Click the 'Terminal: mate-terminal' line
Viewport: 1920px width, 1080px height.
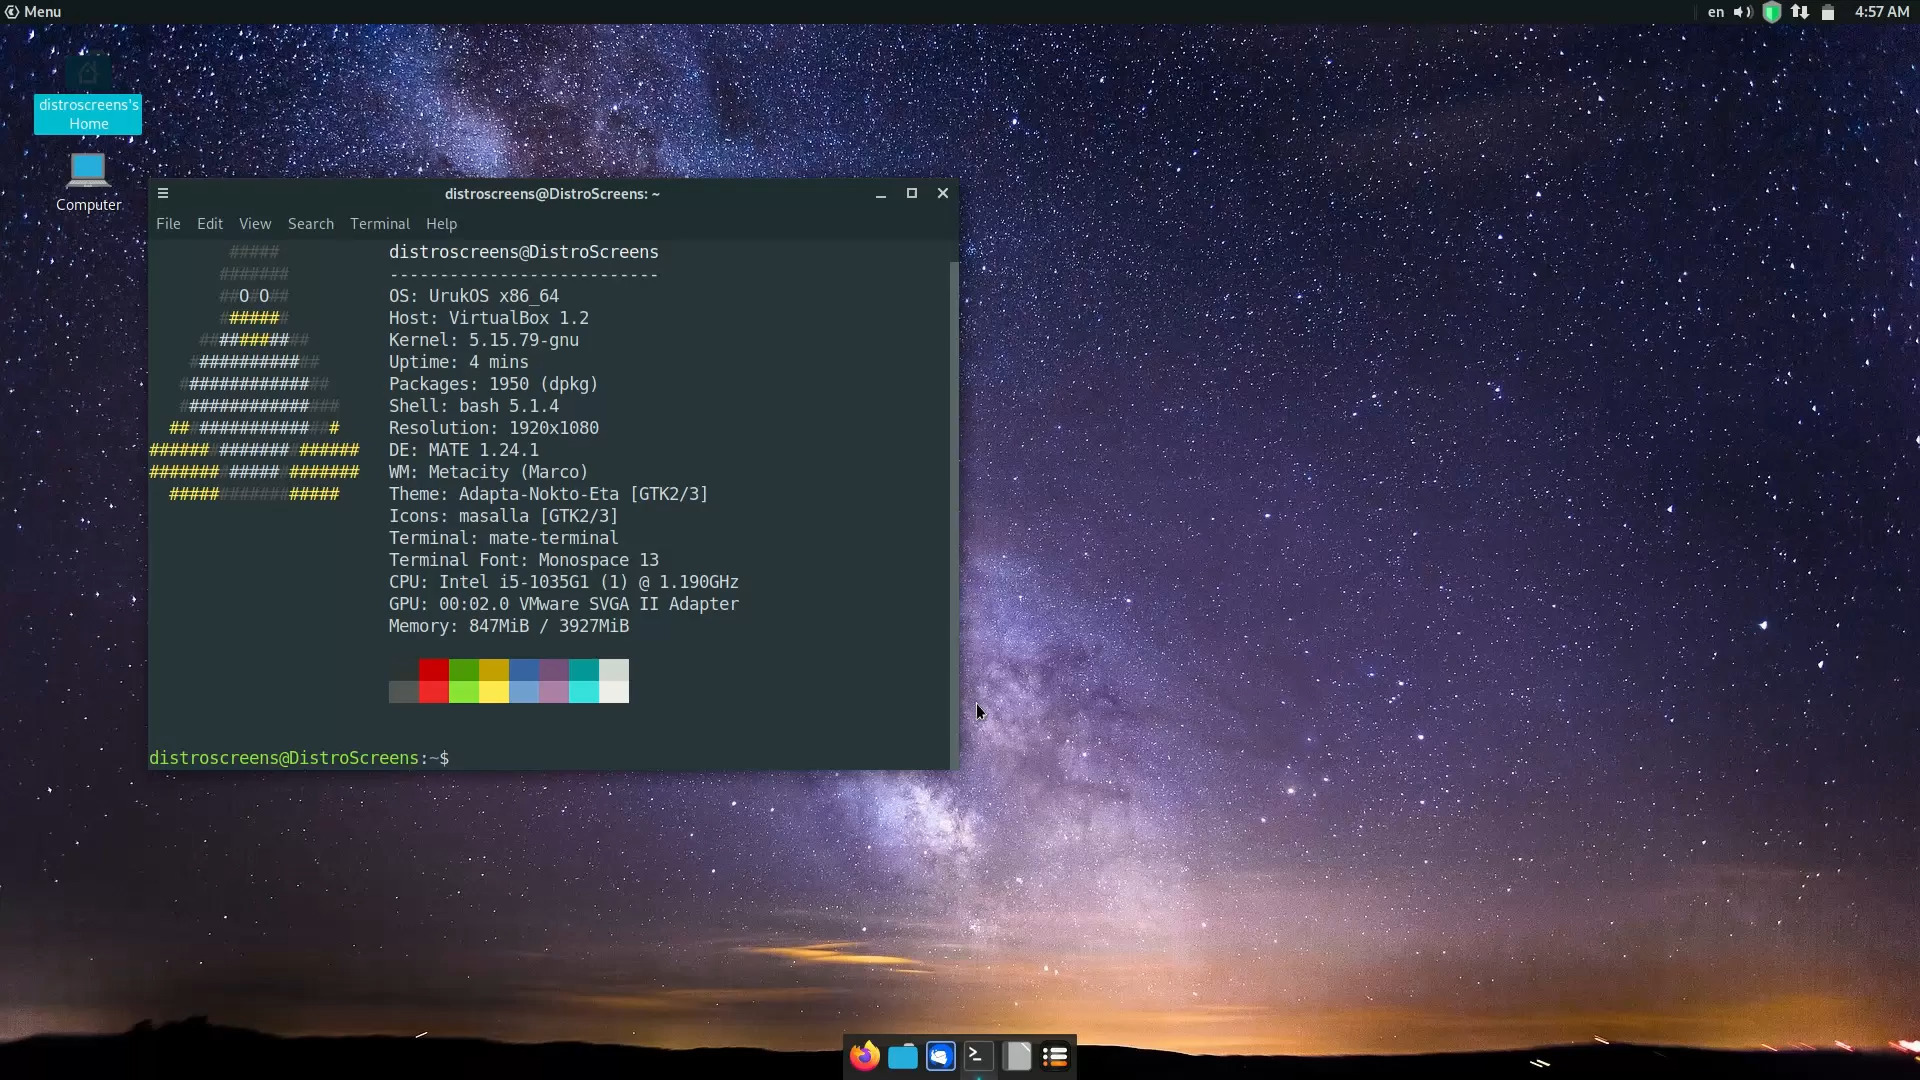(504, 538)
